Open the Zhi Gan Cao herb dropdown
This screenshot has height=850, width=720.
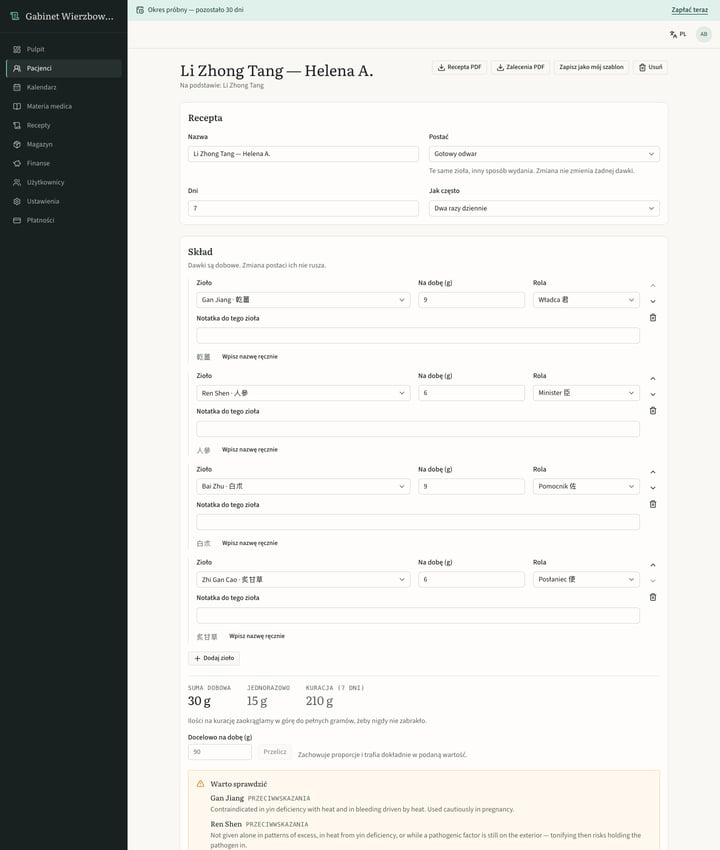coord(303,579)
